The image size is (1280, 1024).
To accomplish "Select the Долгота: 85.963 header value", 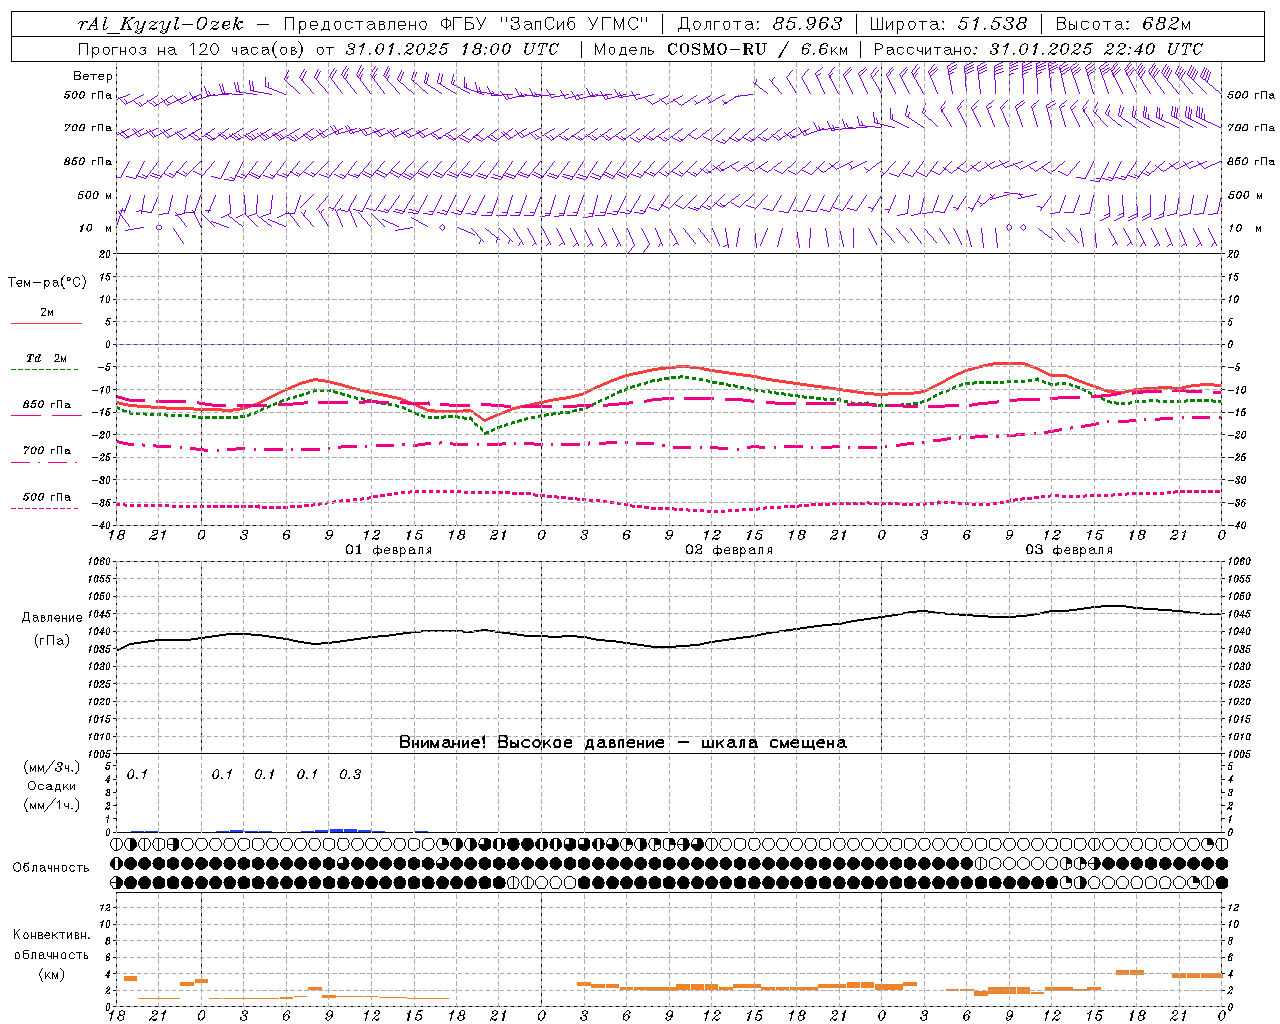I will [x=760, y=24].
